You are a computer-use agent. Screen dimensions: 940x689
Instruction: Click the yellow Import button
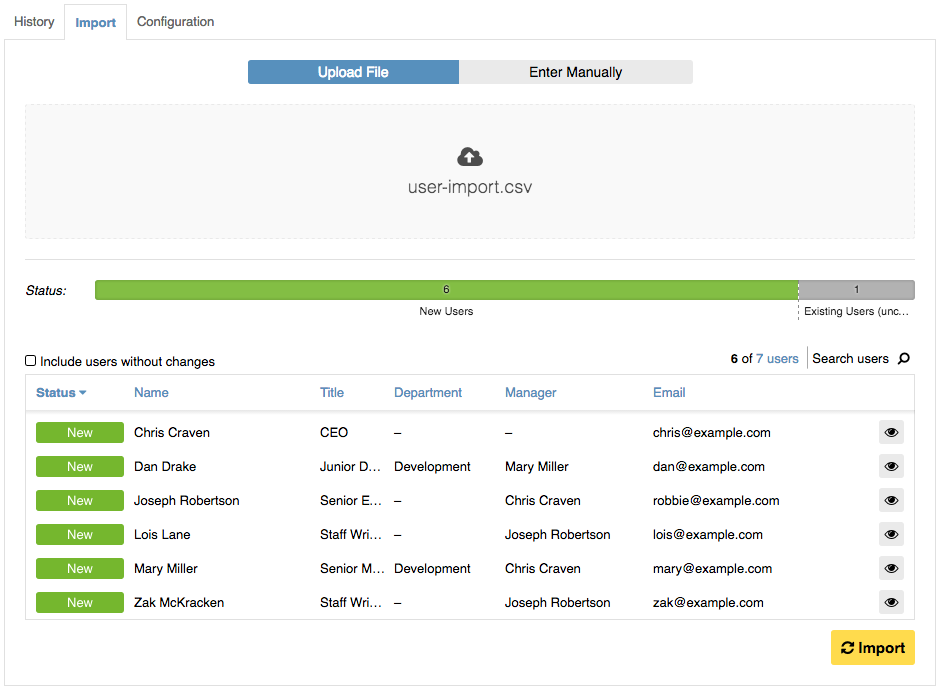click(872, 648)
